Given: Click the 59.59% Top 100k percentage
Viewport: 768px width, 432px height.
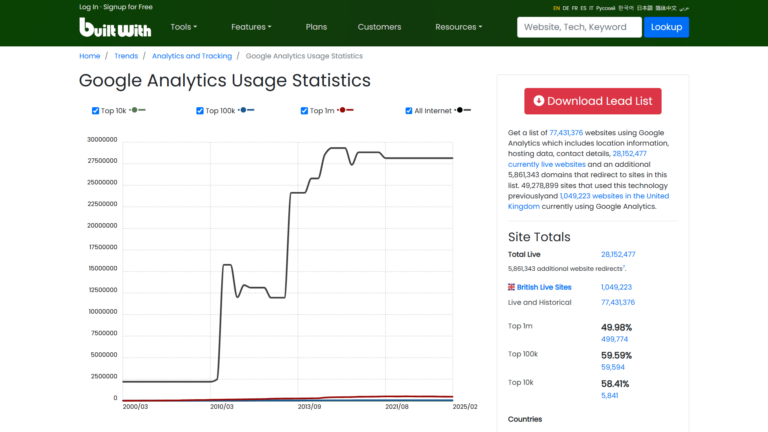Looking at the screenshot, I should pos(616,355).
